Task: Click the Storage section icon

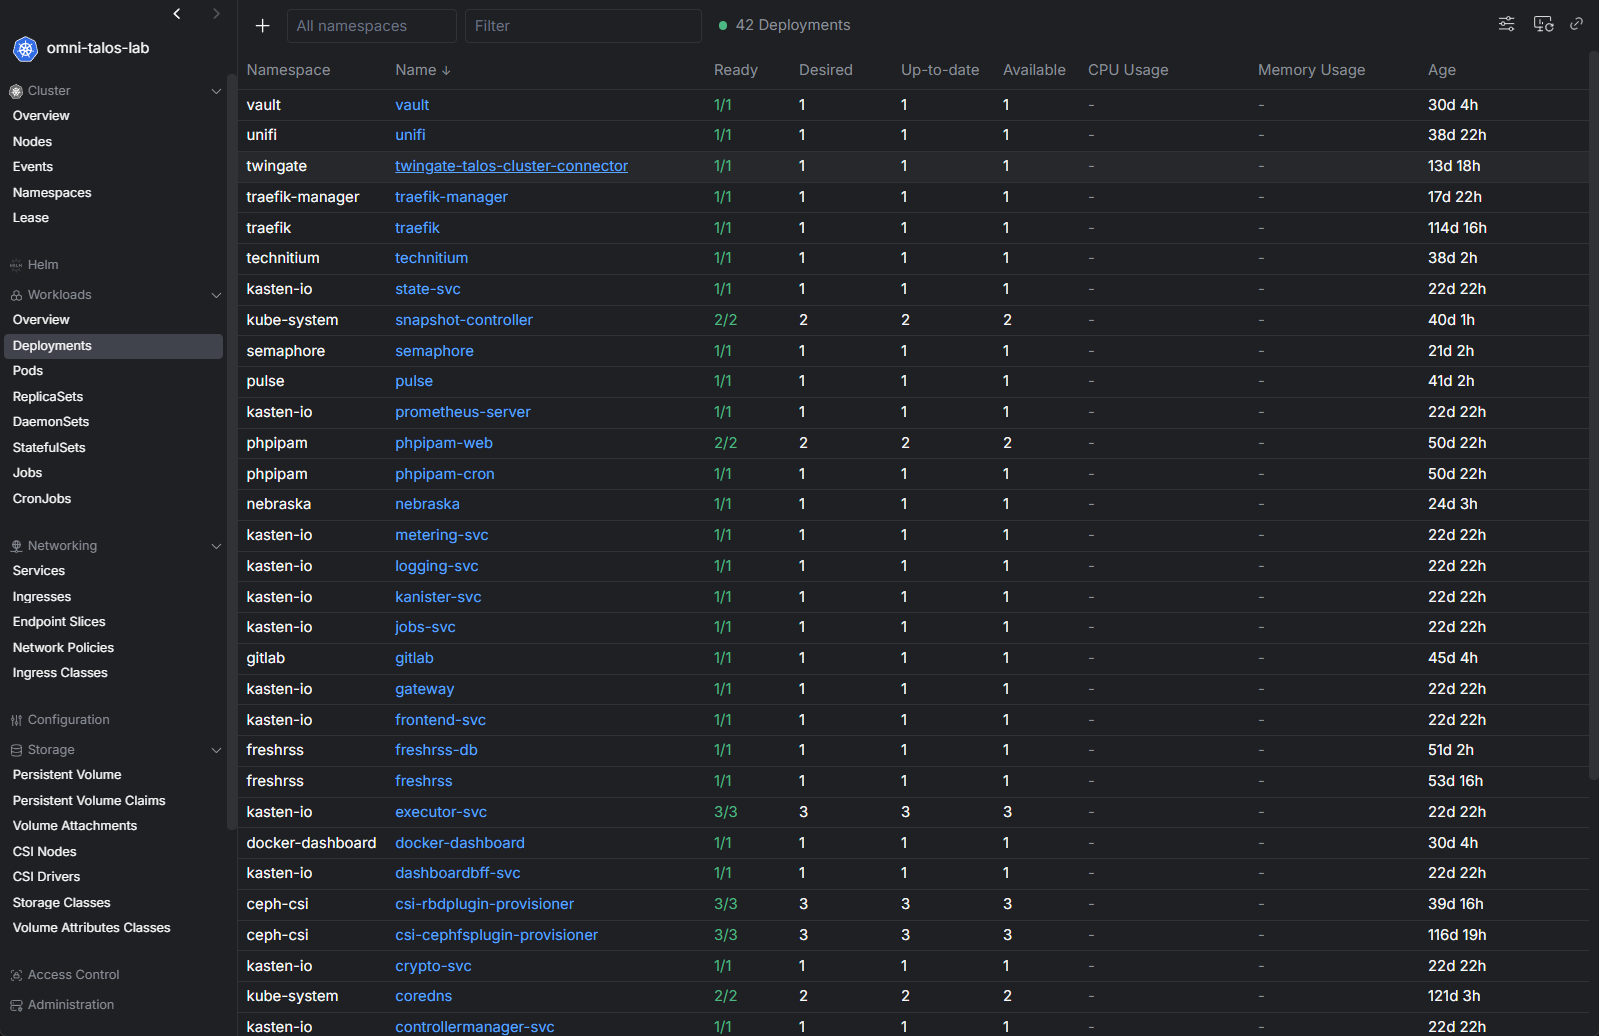Action: point(16,750)
